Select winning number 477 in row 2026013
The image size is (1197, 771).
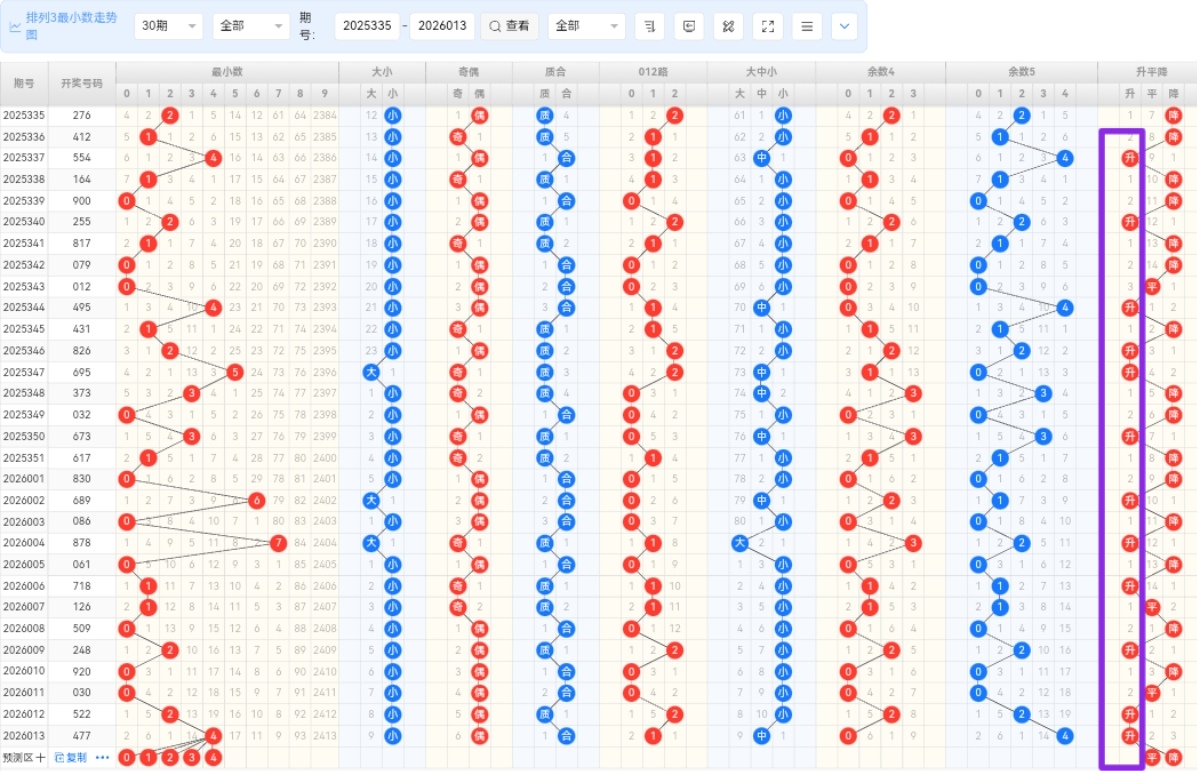tap(82, 736)
